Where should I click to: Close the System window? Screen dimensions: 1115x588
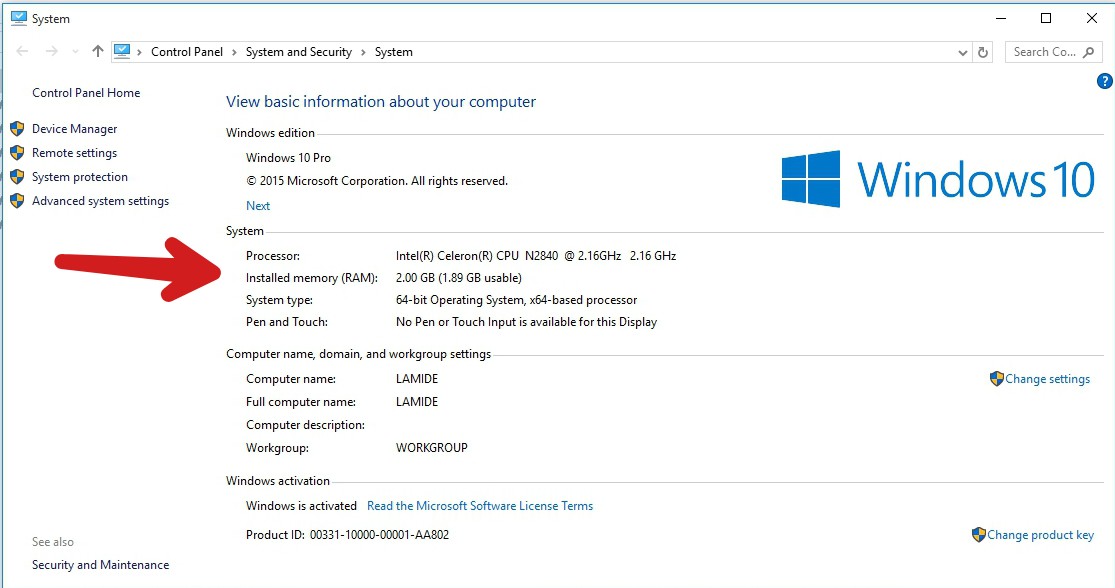[x=1092, y=18]
